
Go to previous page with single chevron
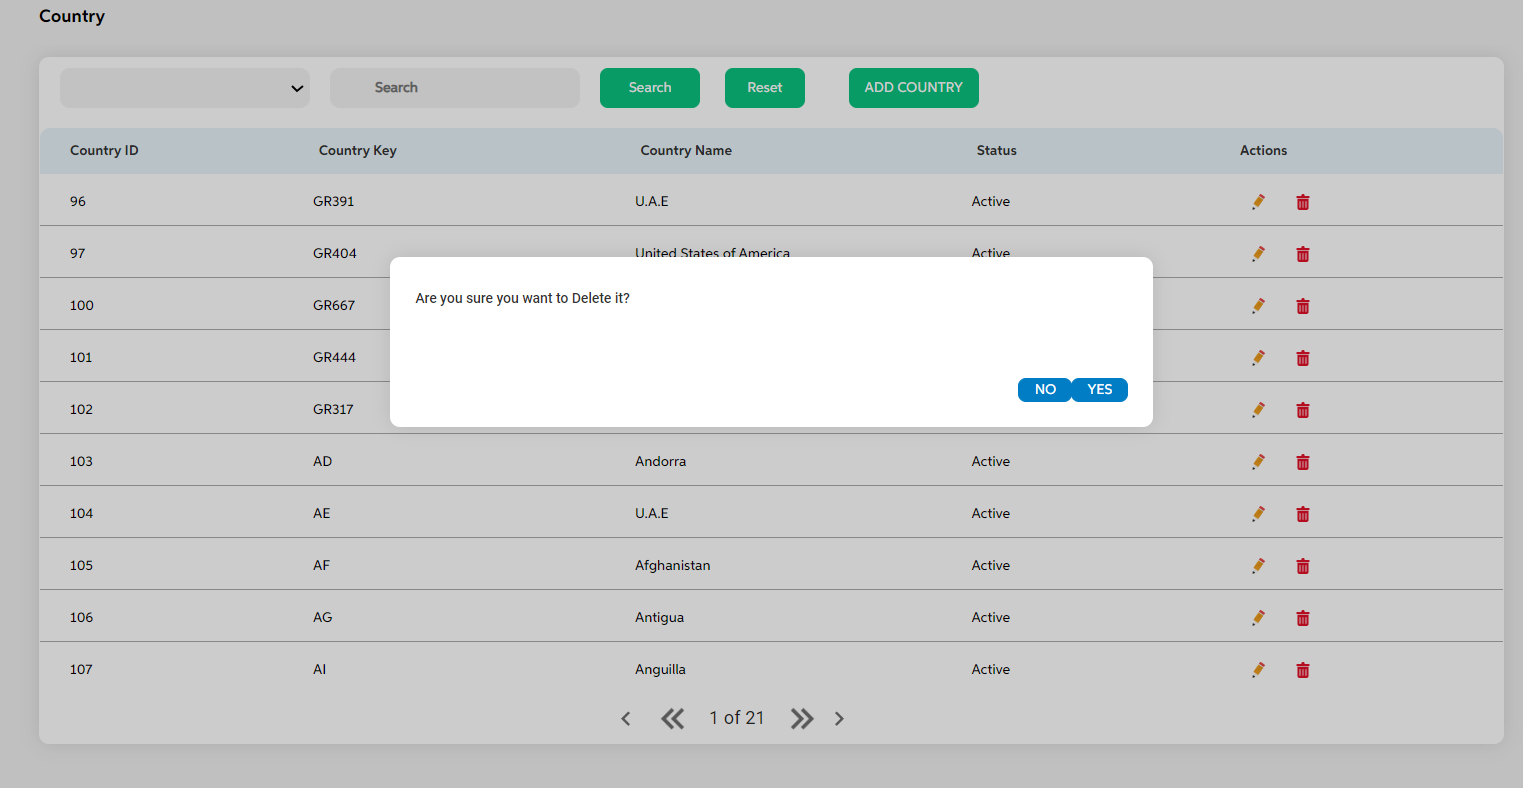626,718
